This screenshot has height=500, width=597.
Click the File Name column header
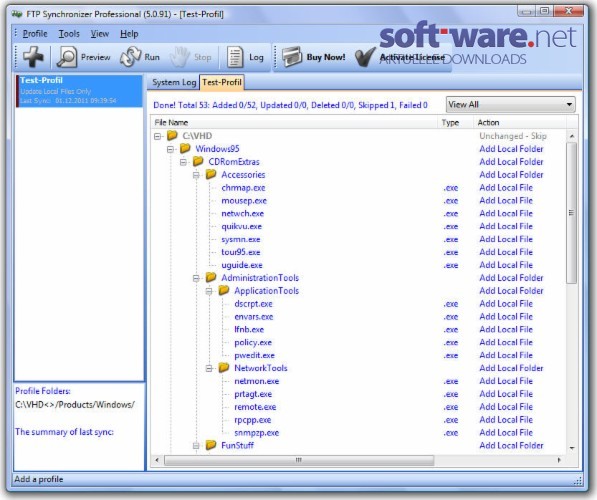294,123
